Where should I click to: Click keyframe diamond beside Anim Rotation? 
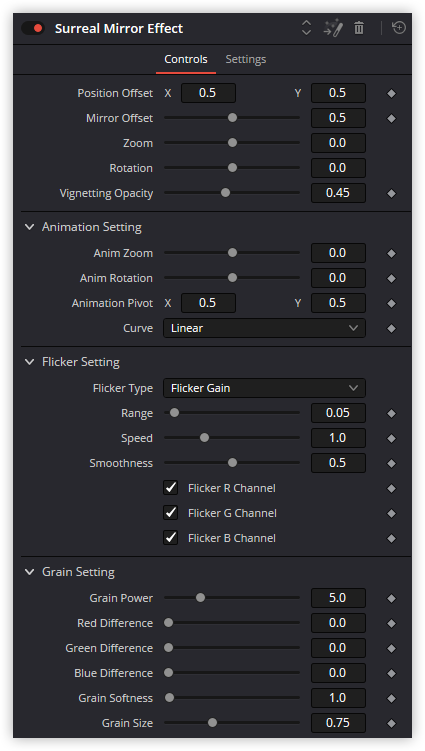(x=391, y=278)
